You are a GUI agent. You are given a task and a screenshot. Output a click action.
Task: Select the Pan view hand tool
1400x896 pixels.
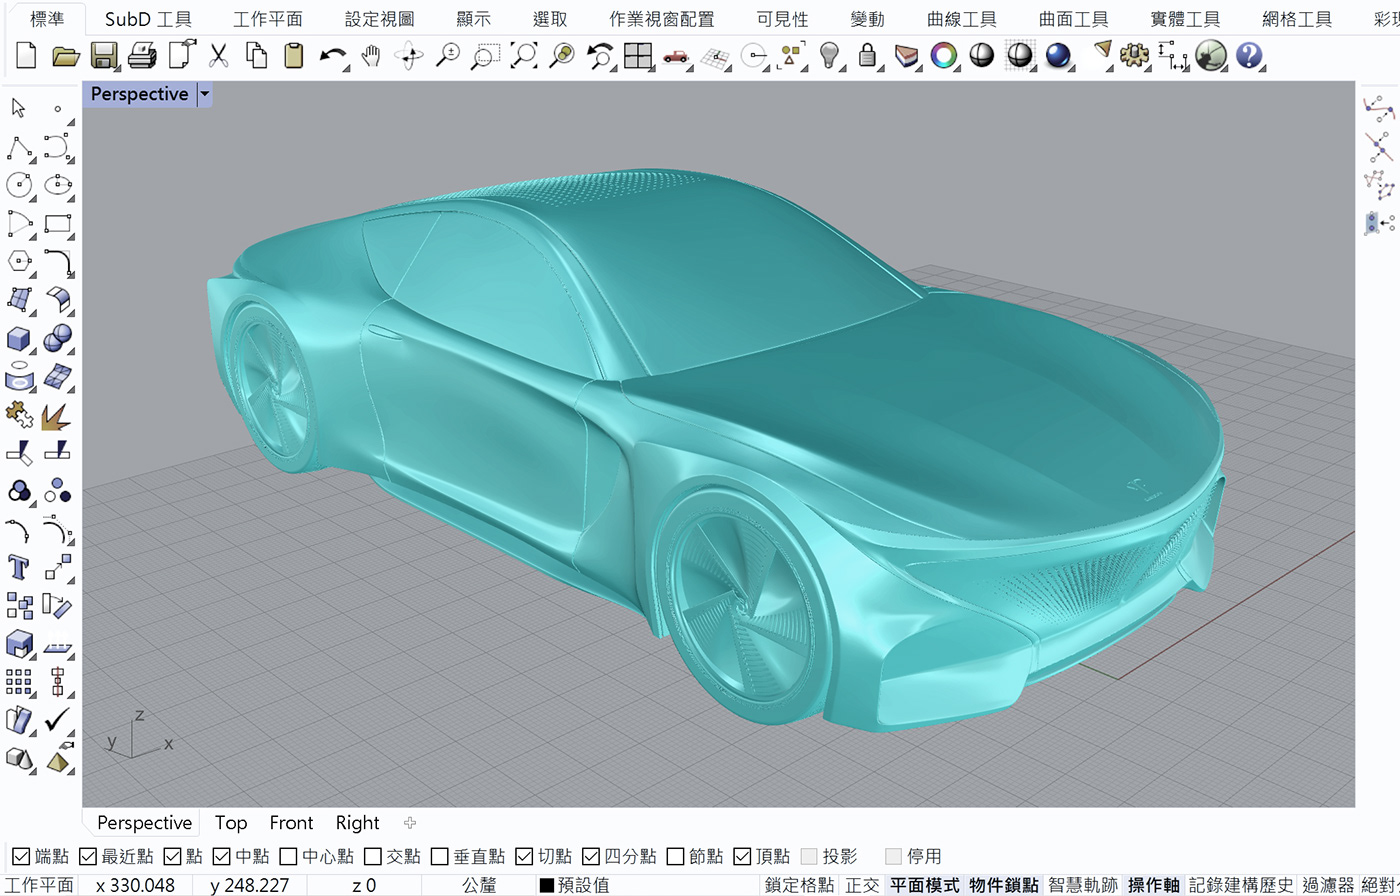370,57
